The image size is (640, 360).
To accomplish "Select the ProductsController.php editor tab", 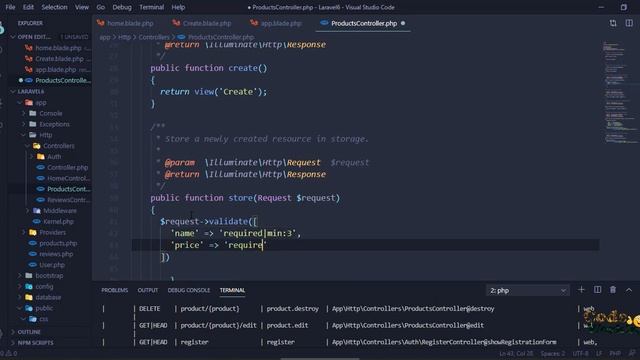I will point(363,23).
